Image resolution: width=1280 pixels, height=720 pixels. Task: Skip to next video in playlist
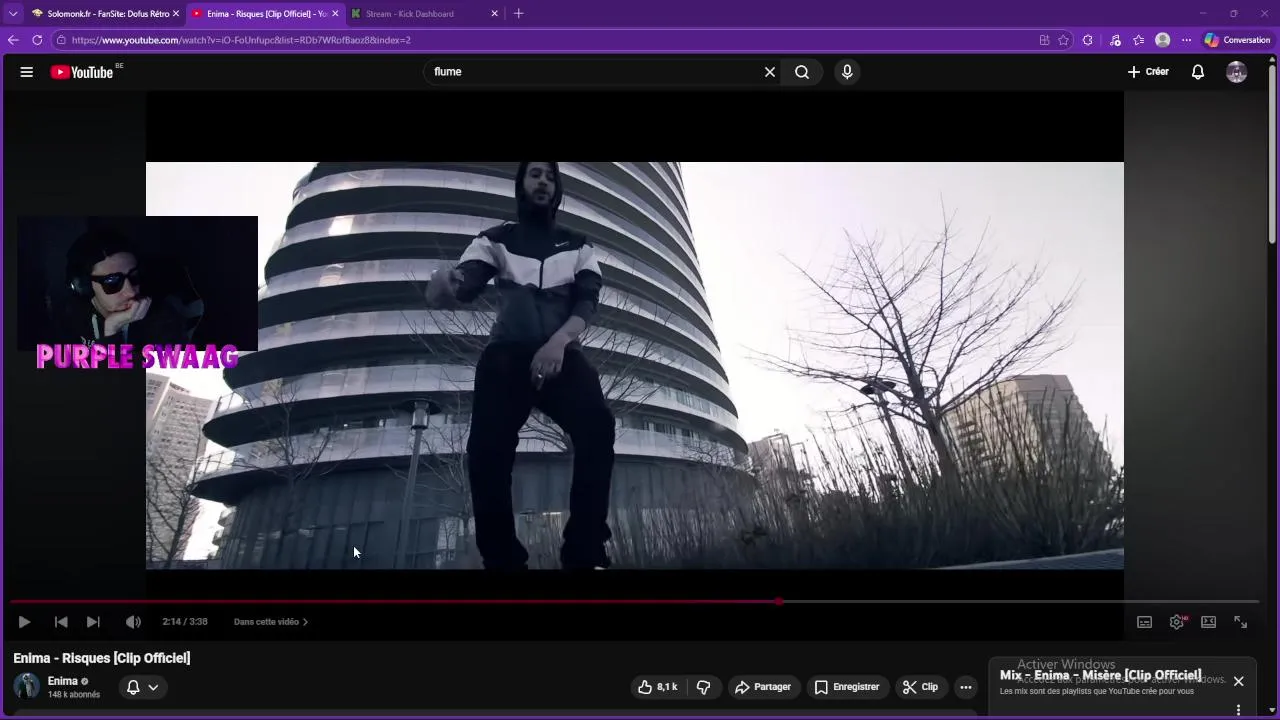click(93, 622)
